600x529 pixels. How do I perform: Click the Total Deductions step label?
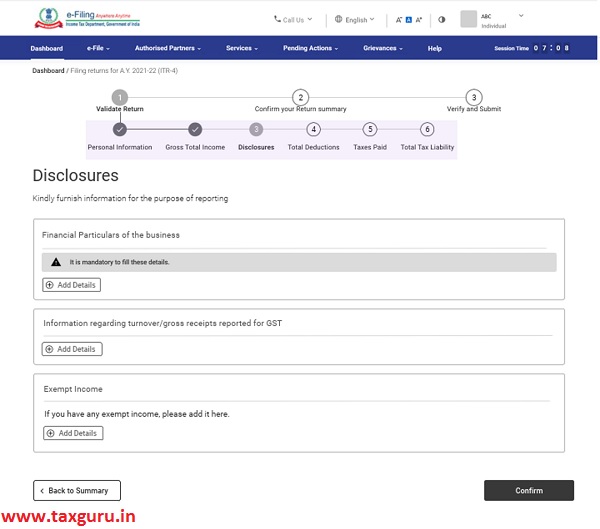coord(313,147)
